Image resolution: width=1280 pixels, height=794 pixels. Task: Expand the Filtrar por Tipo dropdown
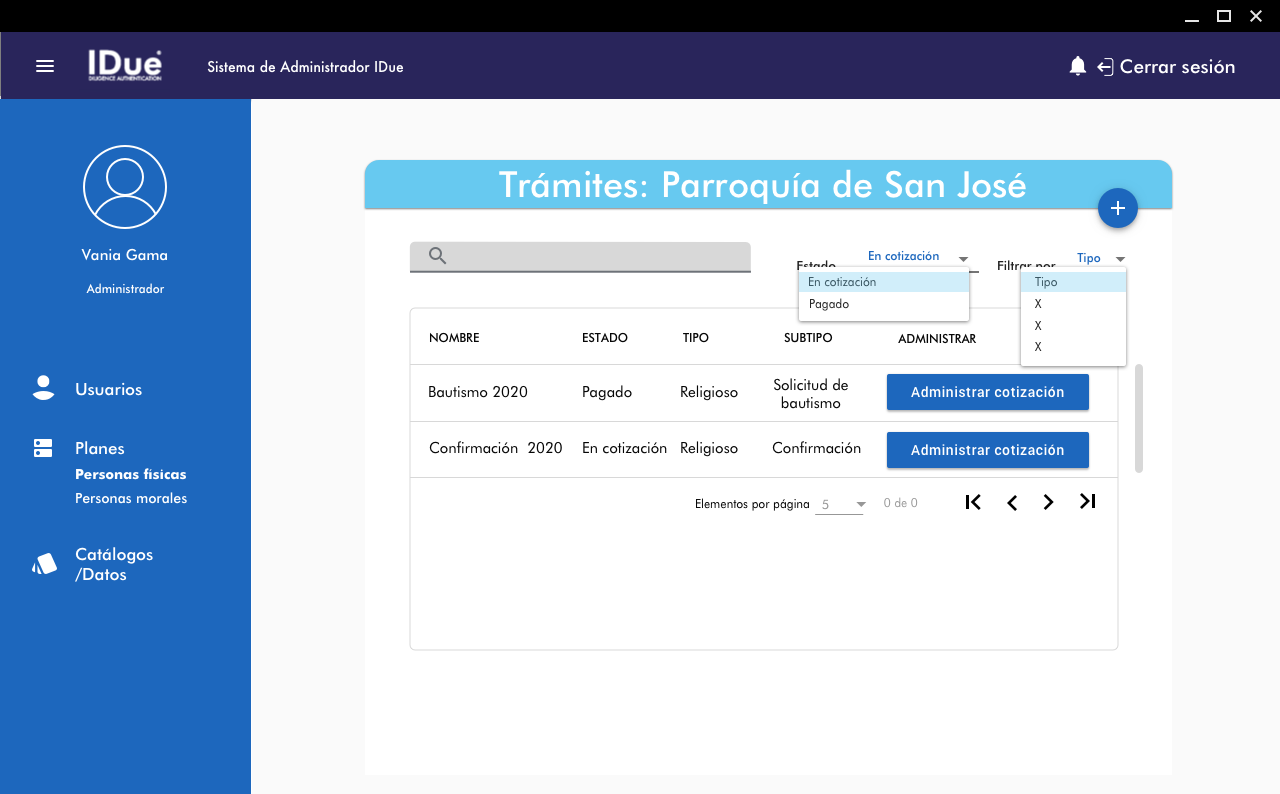point(1120,259)
